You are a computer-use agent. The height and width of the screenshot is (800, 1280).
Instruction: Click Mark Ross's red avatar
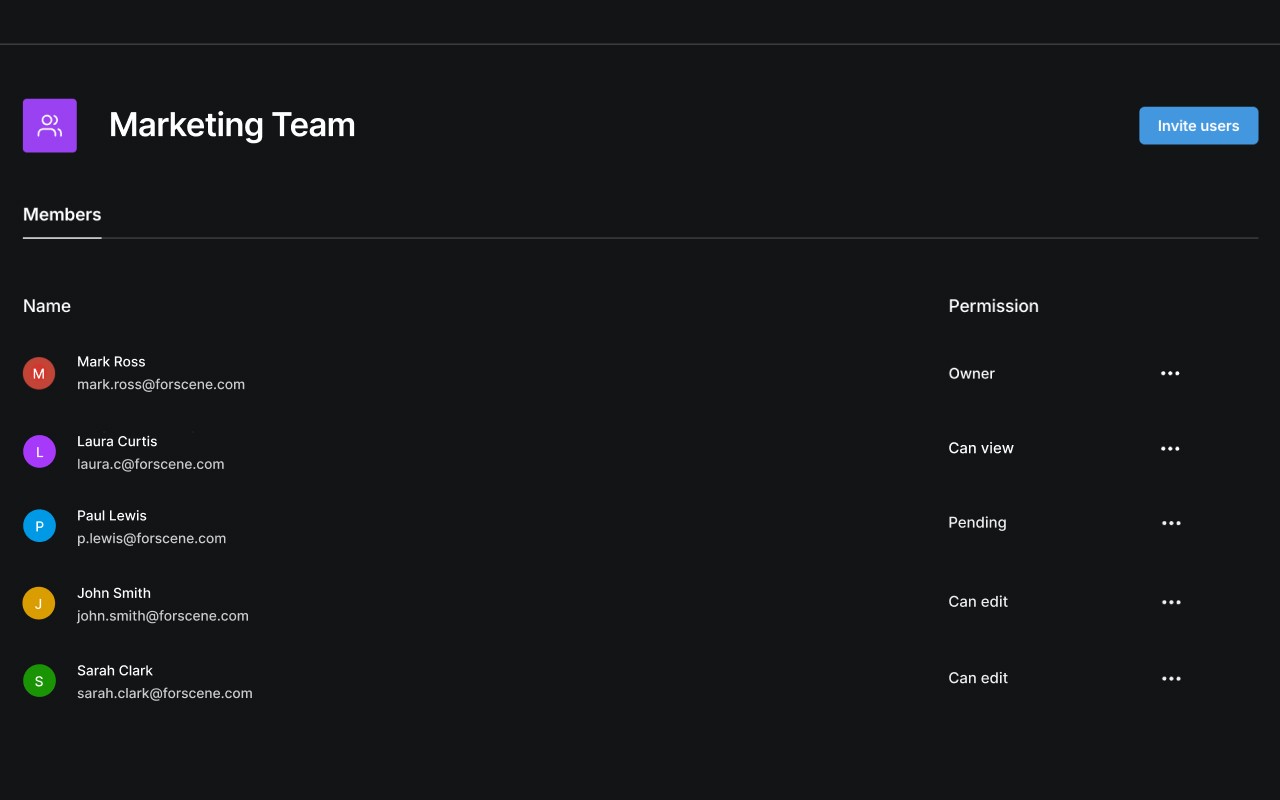[39, 372]
